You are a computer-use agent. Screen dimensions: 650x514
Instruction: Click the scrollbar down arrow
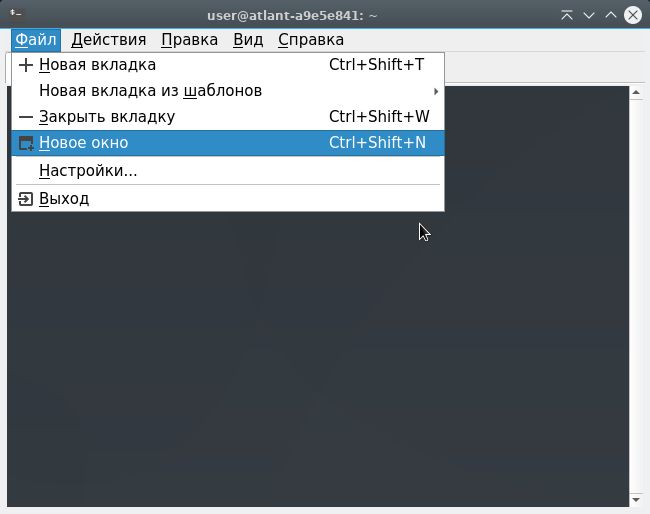(636, 500)
